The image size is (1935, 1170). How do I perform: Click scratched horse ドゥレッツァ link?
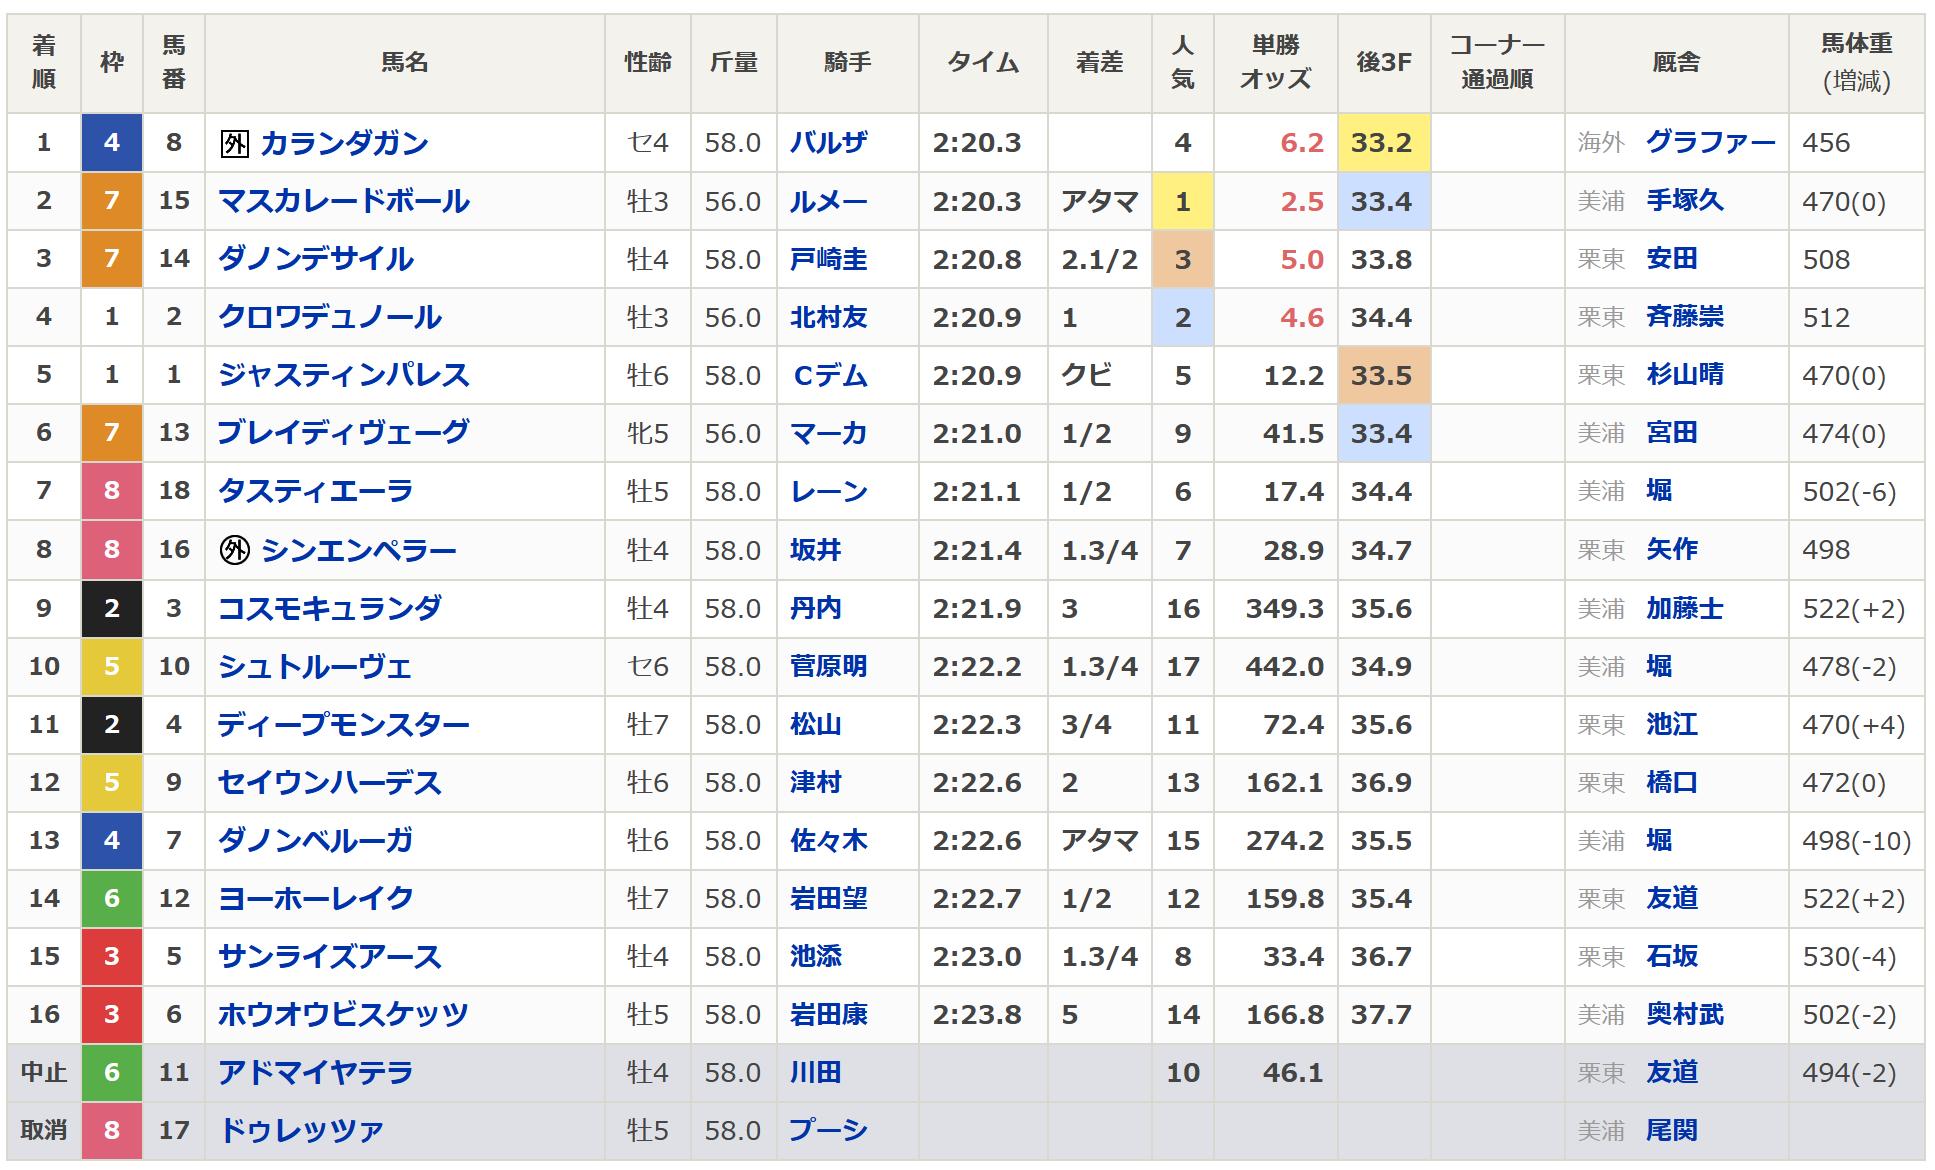click(x=300, y=1130)
